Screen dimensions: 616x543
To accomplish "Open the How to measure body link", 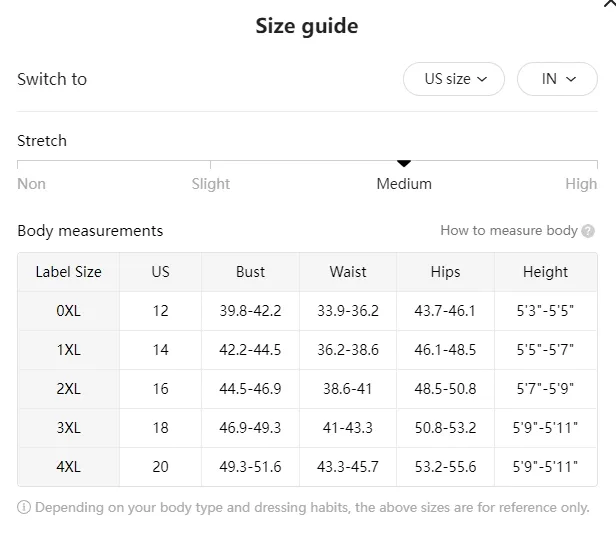I will (x=509, y=231).
